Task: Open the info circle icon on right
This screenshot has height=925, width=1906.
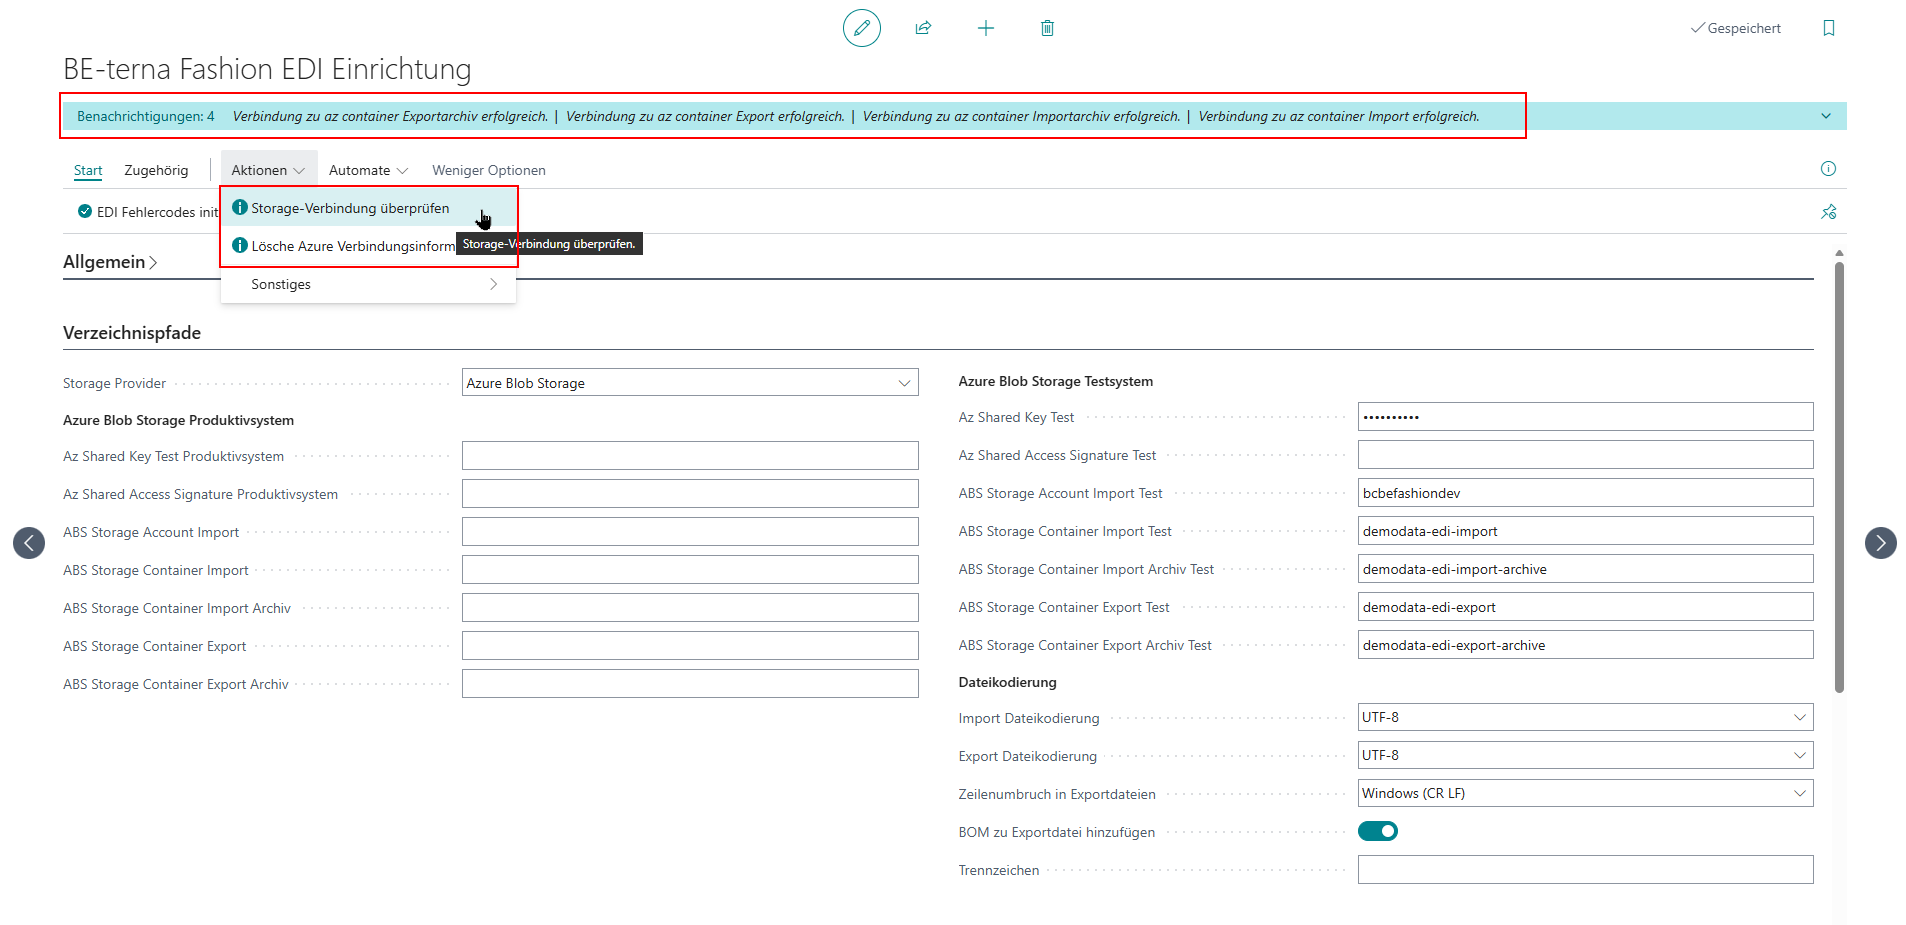Action: point(1828,169)
